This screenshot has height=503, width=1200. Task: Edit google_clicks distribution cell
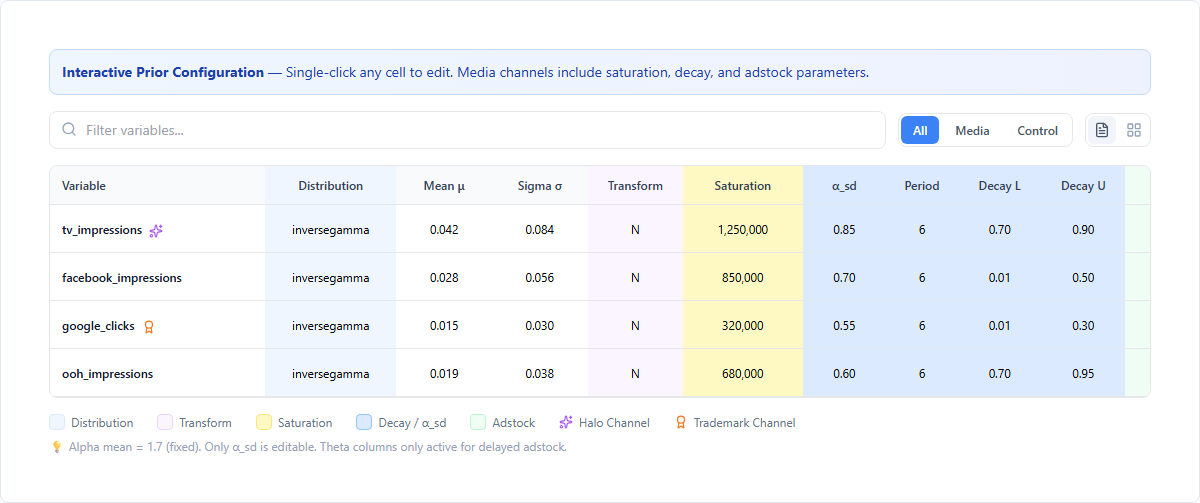(x=331, y=326)
